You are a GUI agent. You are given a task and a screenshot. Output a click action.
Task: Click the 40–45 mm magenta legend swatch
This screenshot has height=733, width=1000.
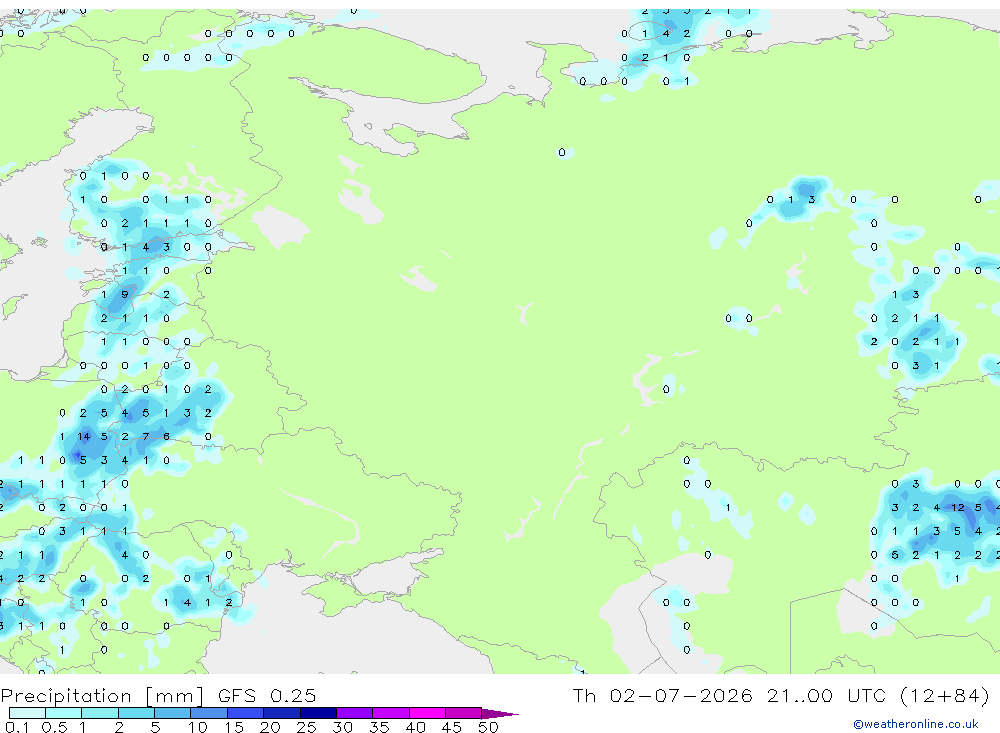pyautogui.click(x=427, y=713)
